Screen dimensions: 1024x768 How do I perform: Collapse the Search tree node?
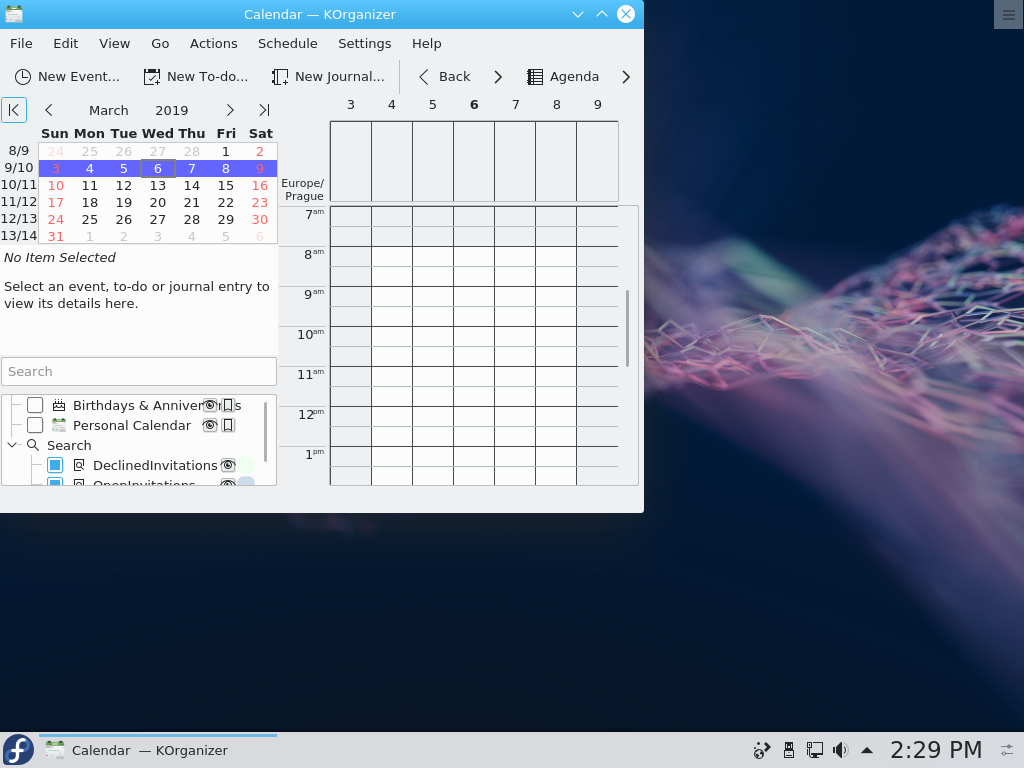(12, 445)
